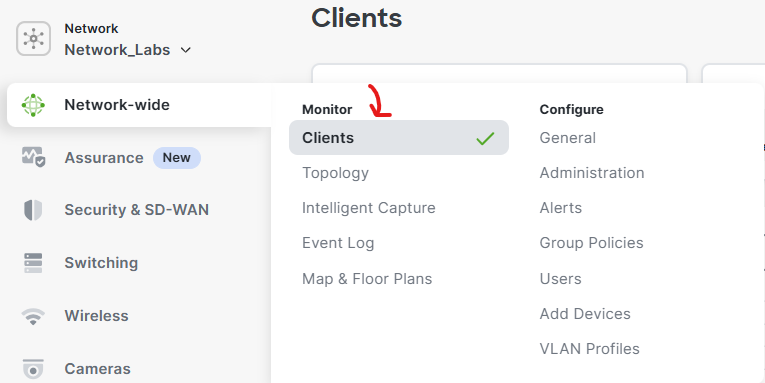Click the New badge beside Assurance
Viewport: 765px width, 383px height.
(177, 158)
